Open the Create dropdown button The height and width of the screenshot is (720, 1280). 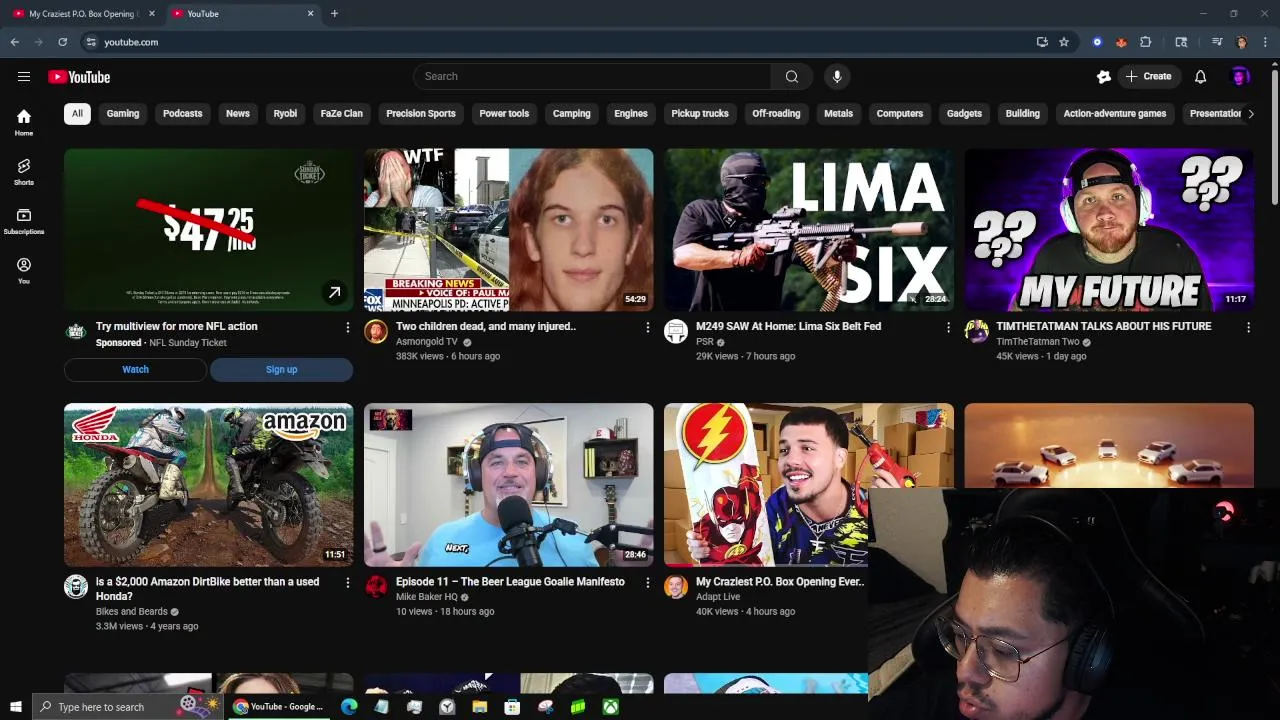[x=1148, y=77]
